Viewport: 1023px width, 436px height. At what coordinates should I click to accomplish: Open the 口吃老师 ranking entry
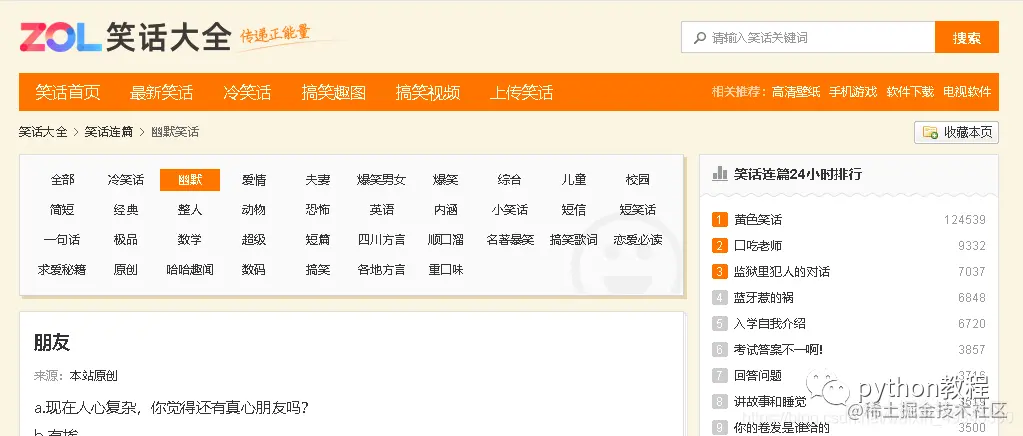coord(757,245)
